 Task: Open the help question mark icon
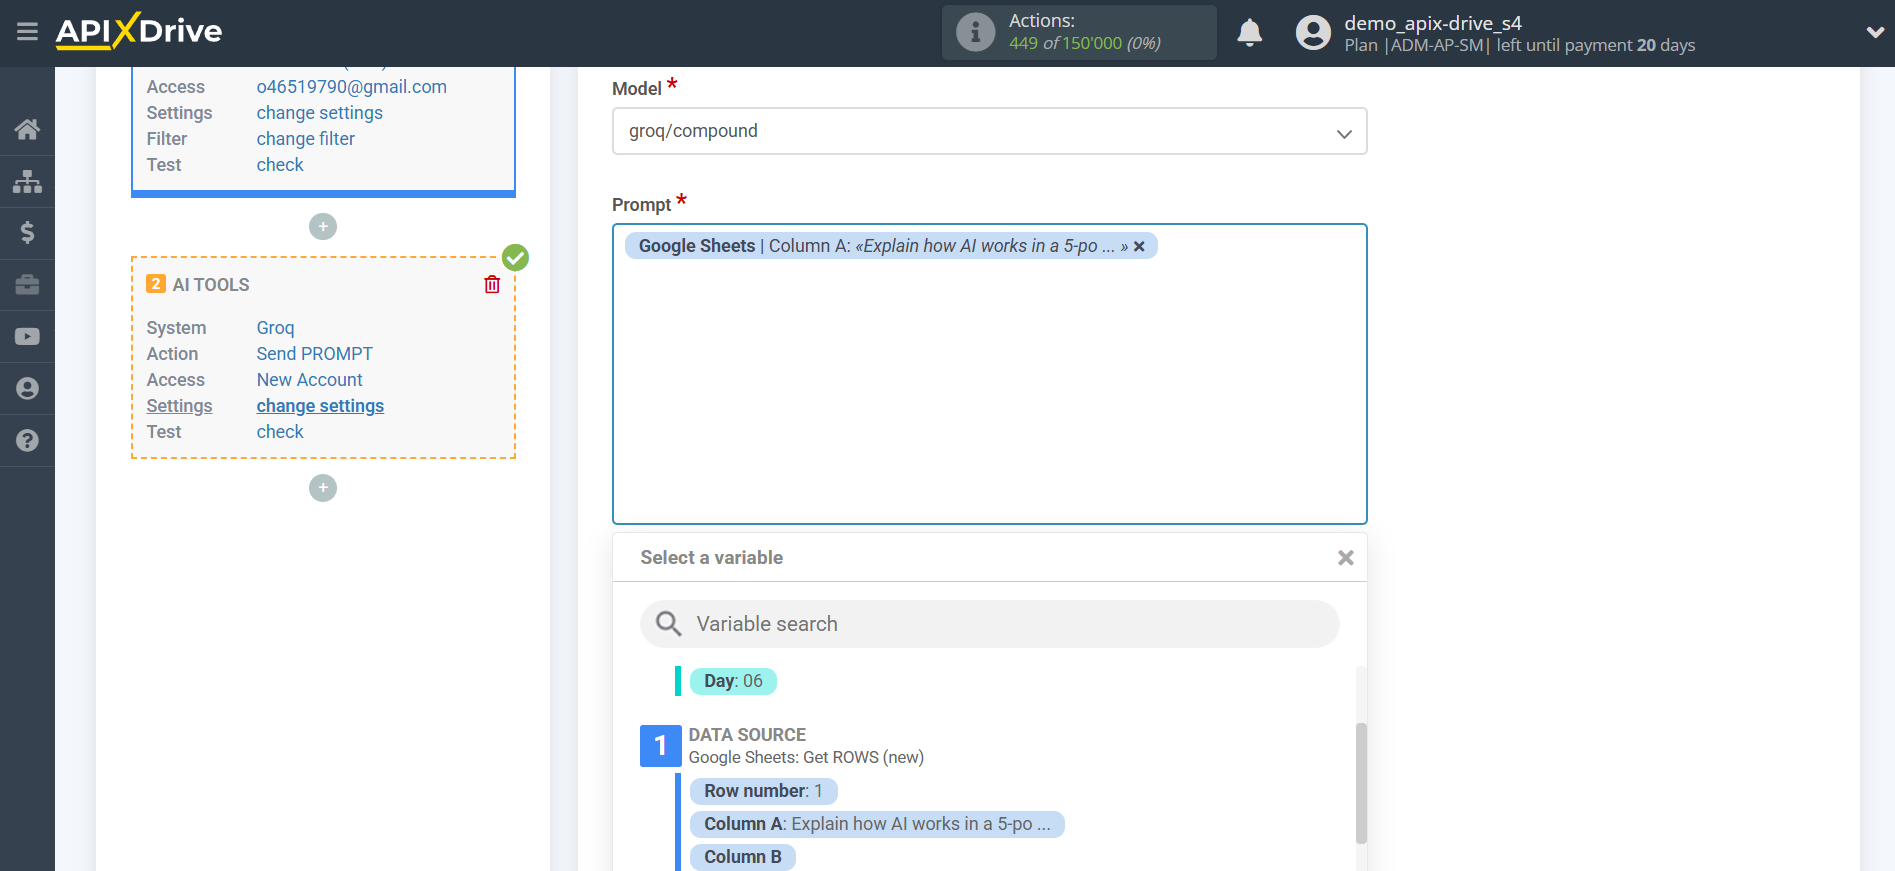[x=27, y=441]
